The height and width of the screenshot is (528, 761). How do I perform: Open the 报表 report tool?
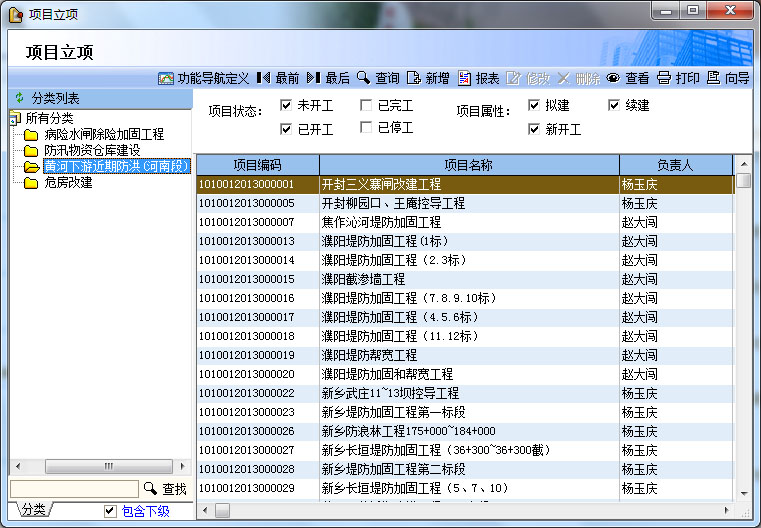pos(479,78)
